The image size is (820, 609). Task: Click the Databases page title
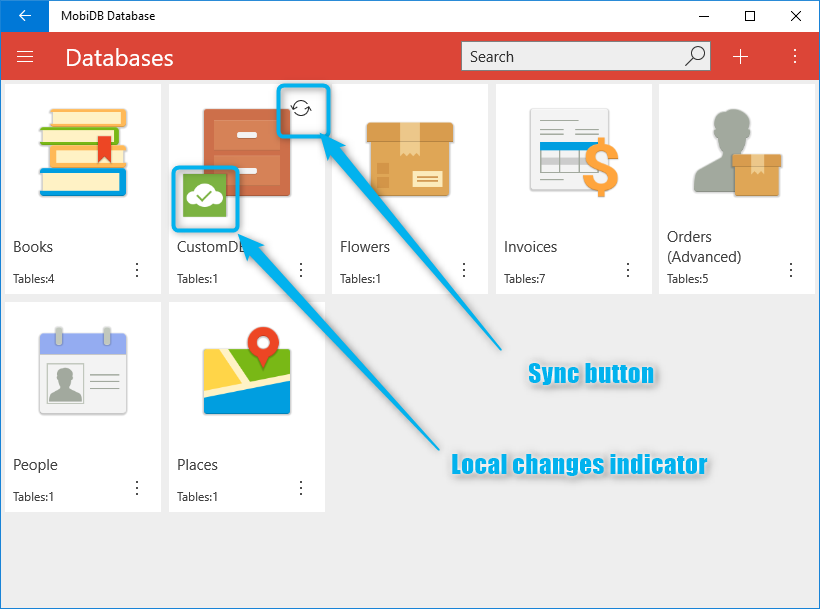tap(119, 58)
